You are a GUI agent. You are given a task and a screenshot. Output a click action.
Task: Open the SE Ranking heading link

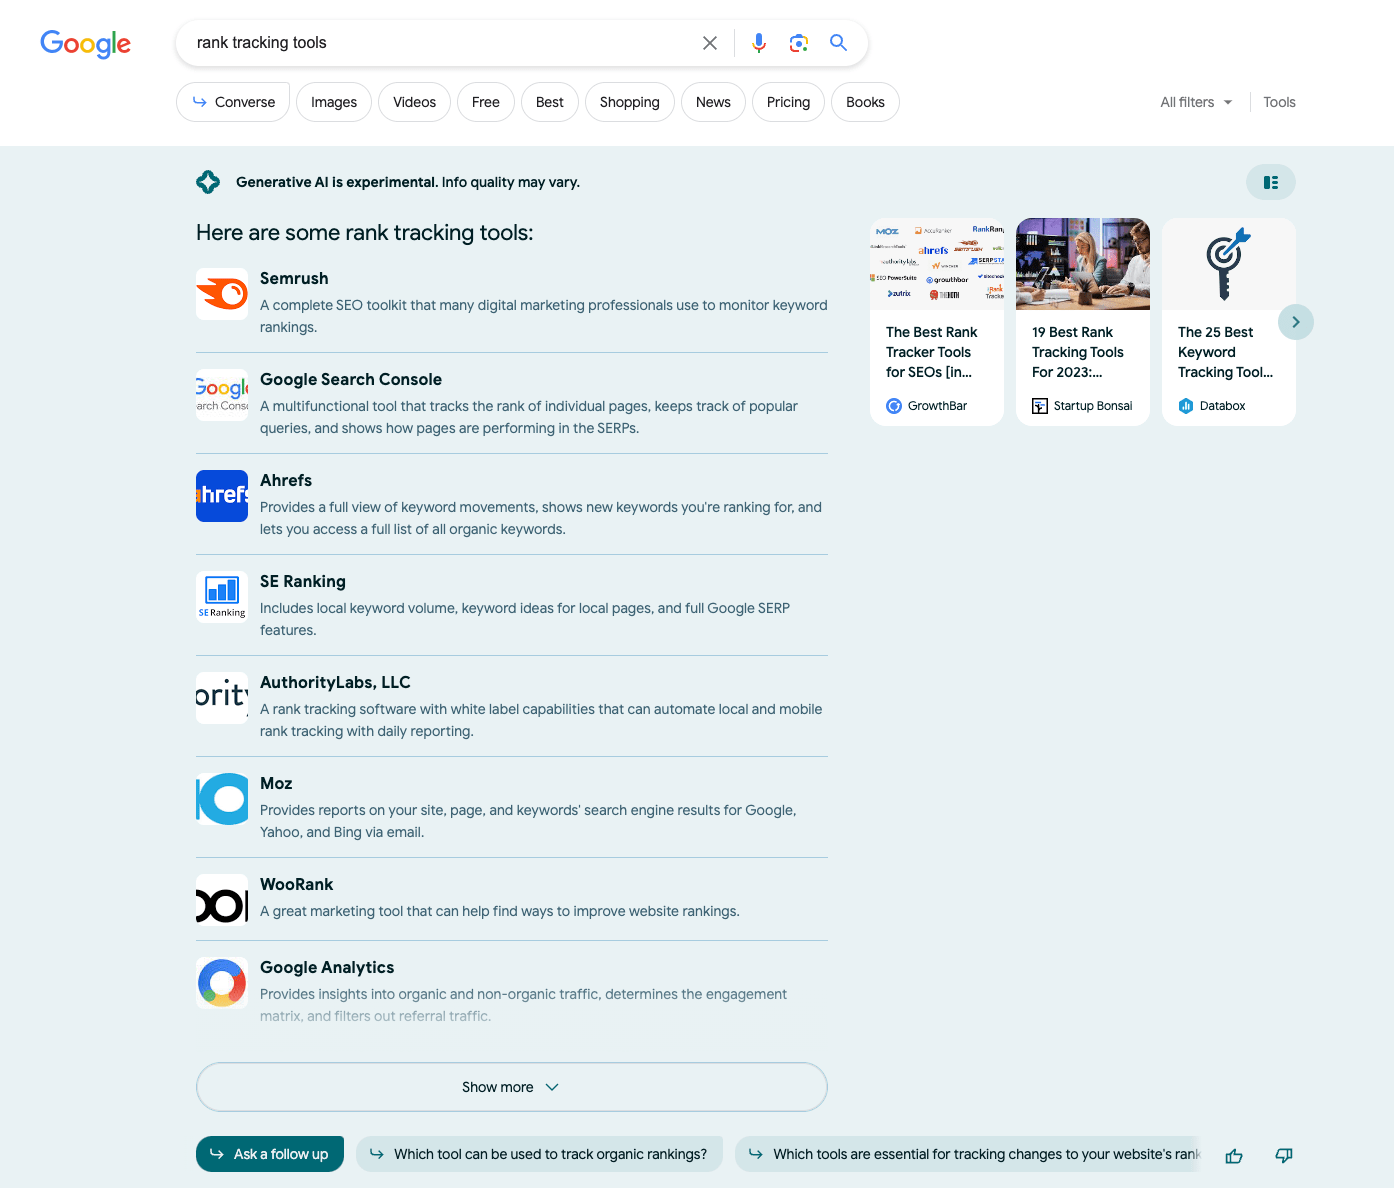coord(303,581)
